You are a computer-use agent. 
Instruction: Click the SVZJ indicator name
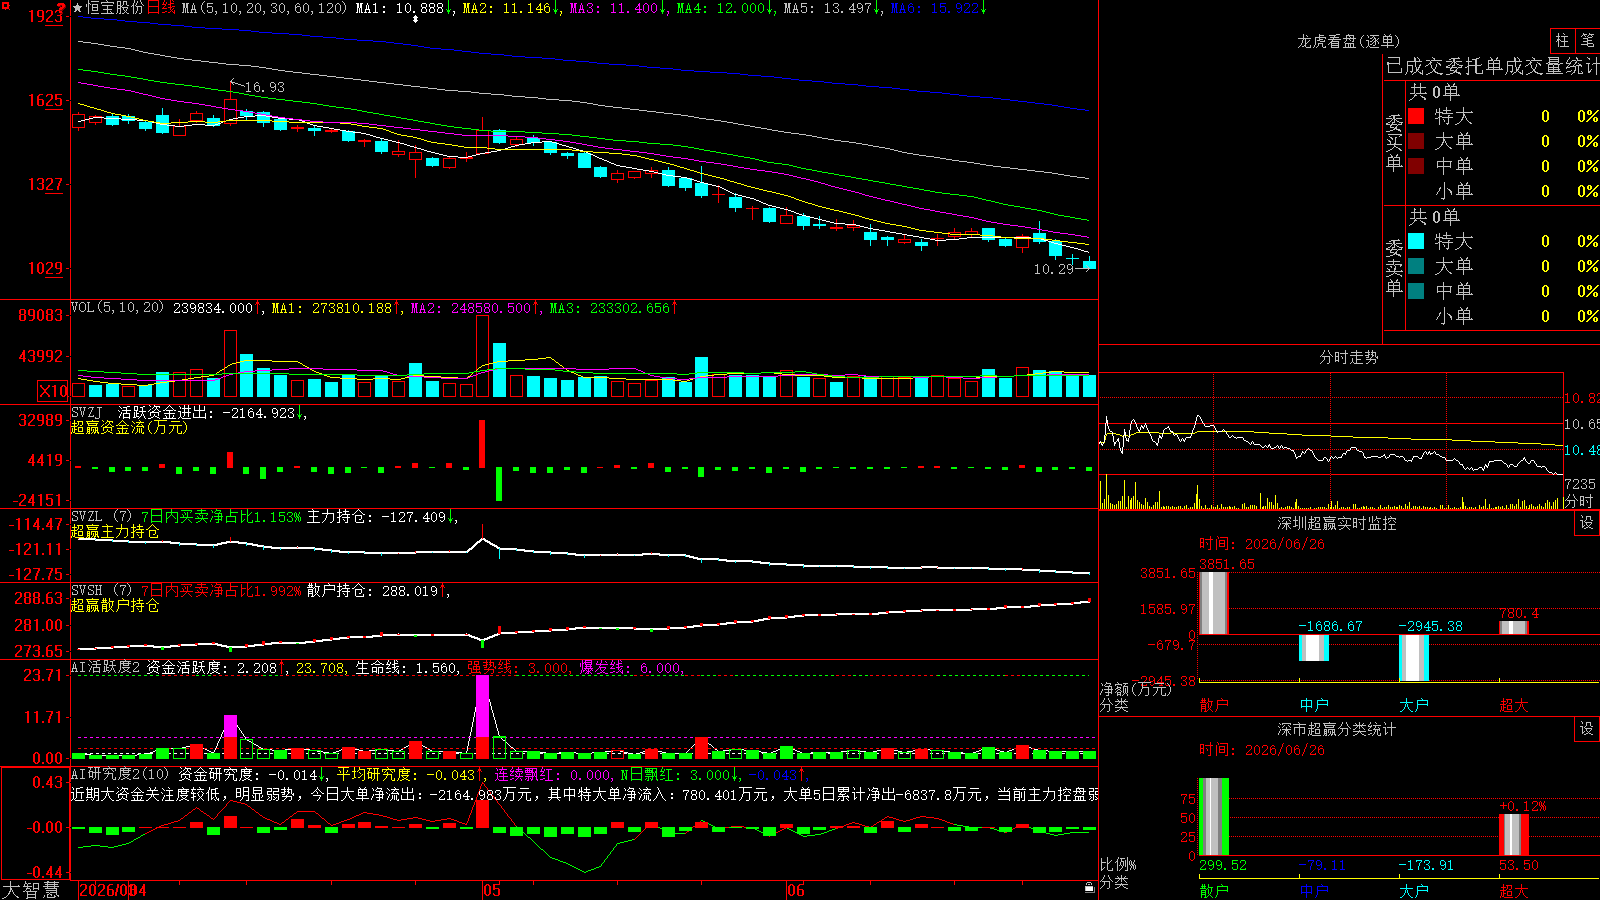click(x=87, y=412)
